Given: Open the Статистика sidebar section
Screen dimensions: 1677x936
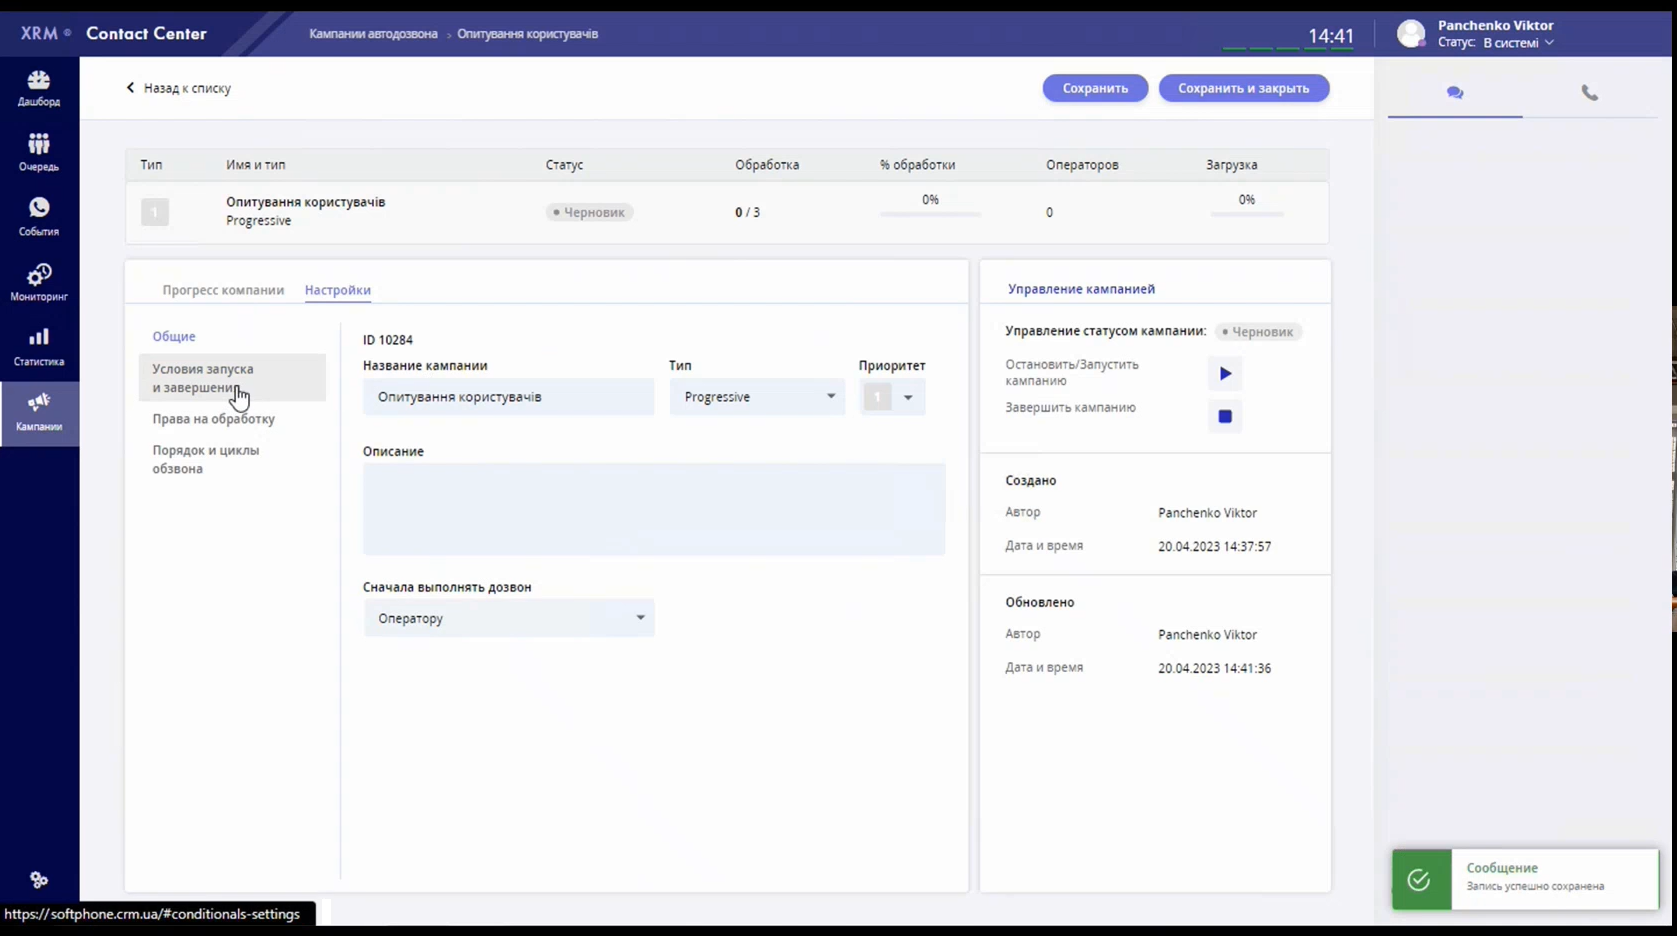Looking at the screenshot, I should coord(39,347).
